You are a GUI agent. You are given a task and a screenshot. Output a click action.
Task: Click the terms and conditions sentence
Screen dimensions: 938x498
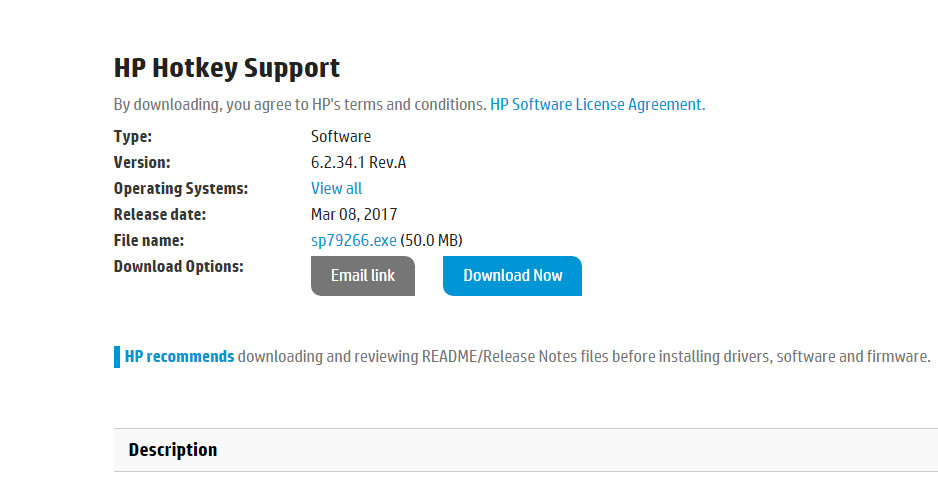[300, 105]
